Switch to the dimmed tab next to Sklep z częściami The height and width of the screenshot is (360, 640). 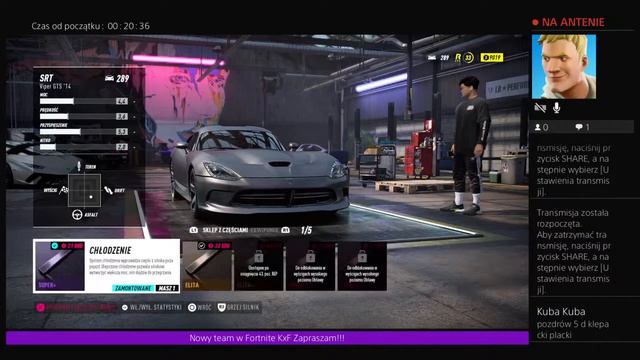pyautogui.click(x=265, y=230)
